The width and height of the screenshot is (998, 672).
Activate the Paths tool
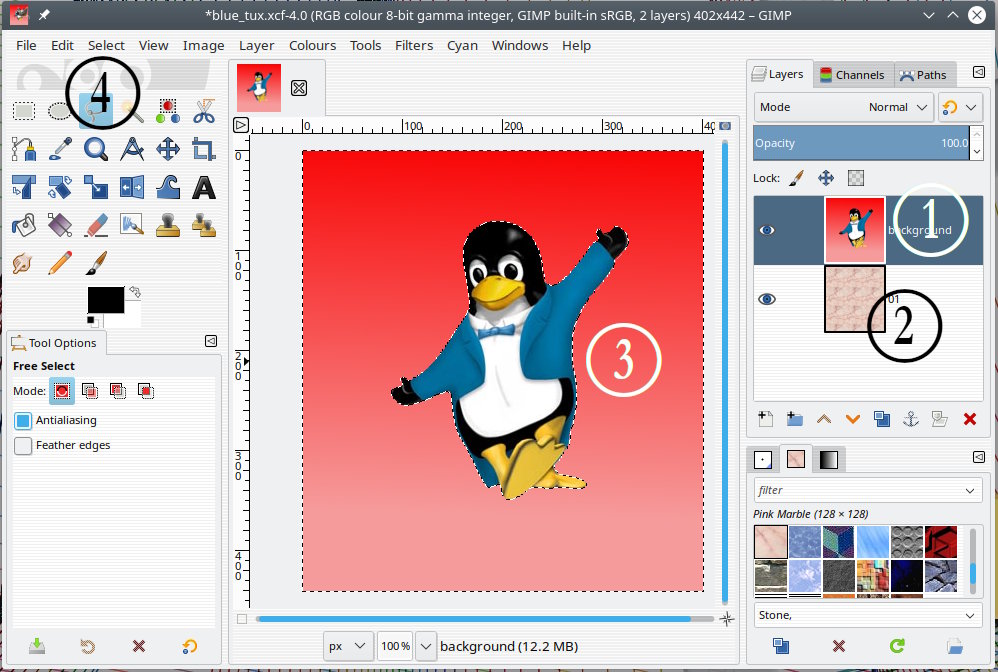click(24, 149)
